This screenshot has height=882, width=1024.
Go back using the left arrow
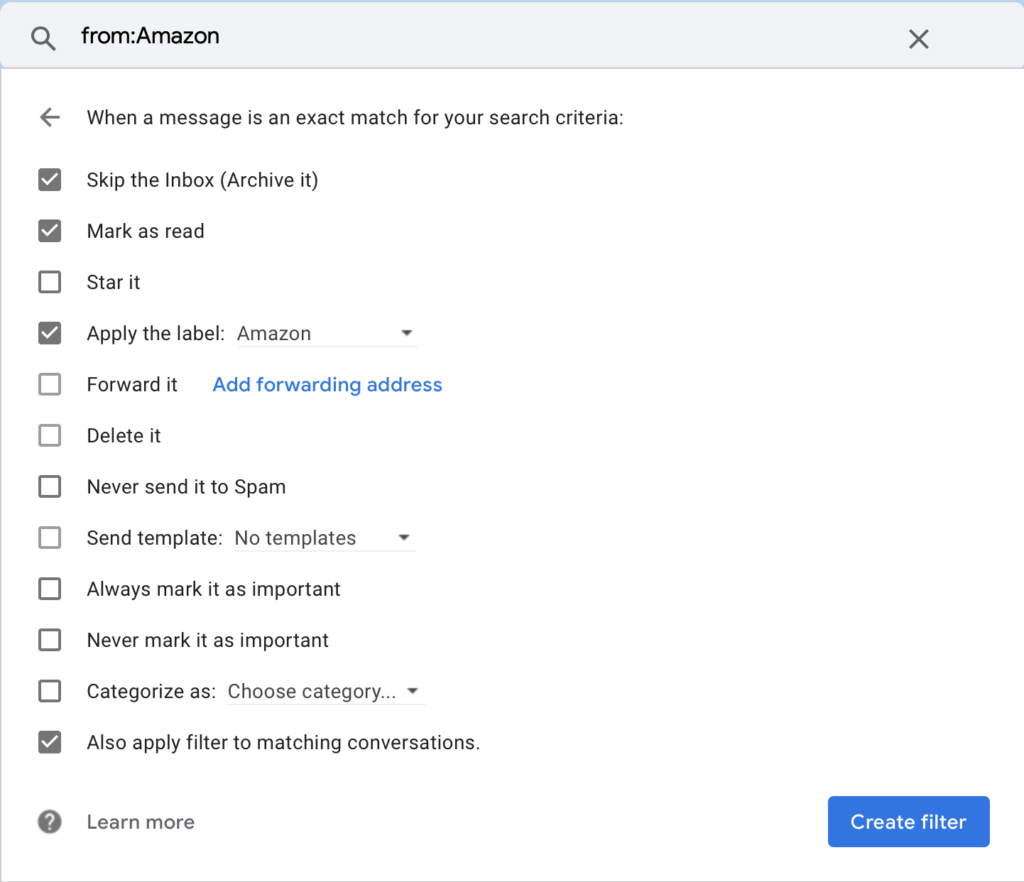pyautogui.click(x=50, y=118)
